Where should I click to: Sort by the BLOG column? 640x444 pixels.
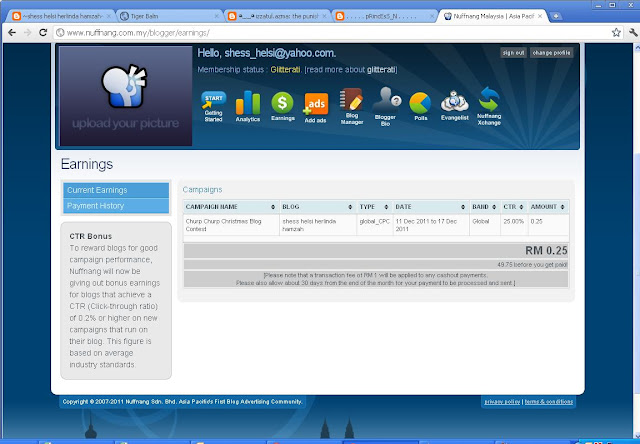point(318,207)
